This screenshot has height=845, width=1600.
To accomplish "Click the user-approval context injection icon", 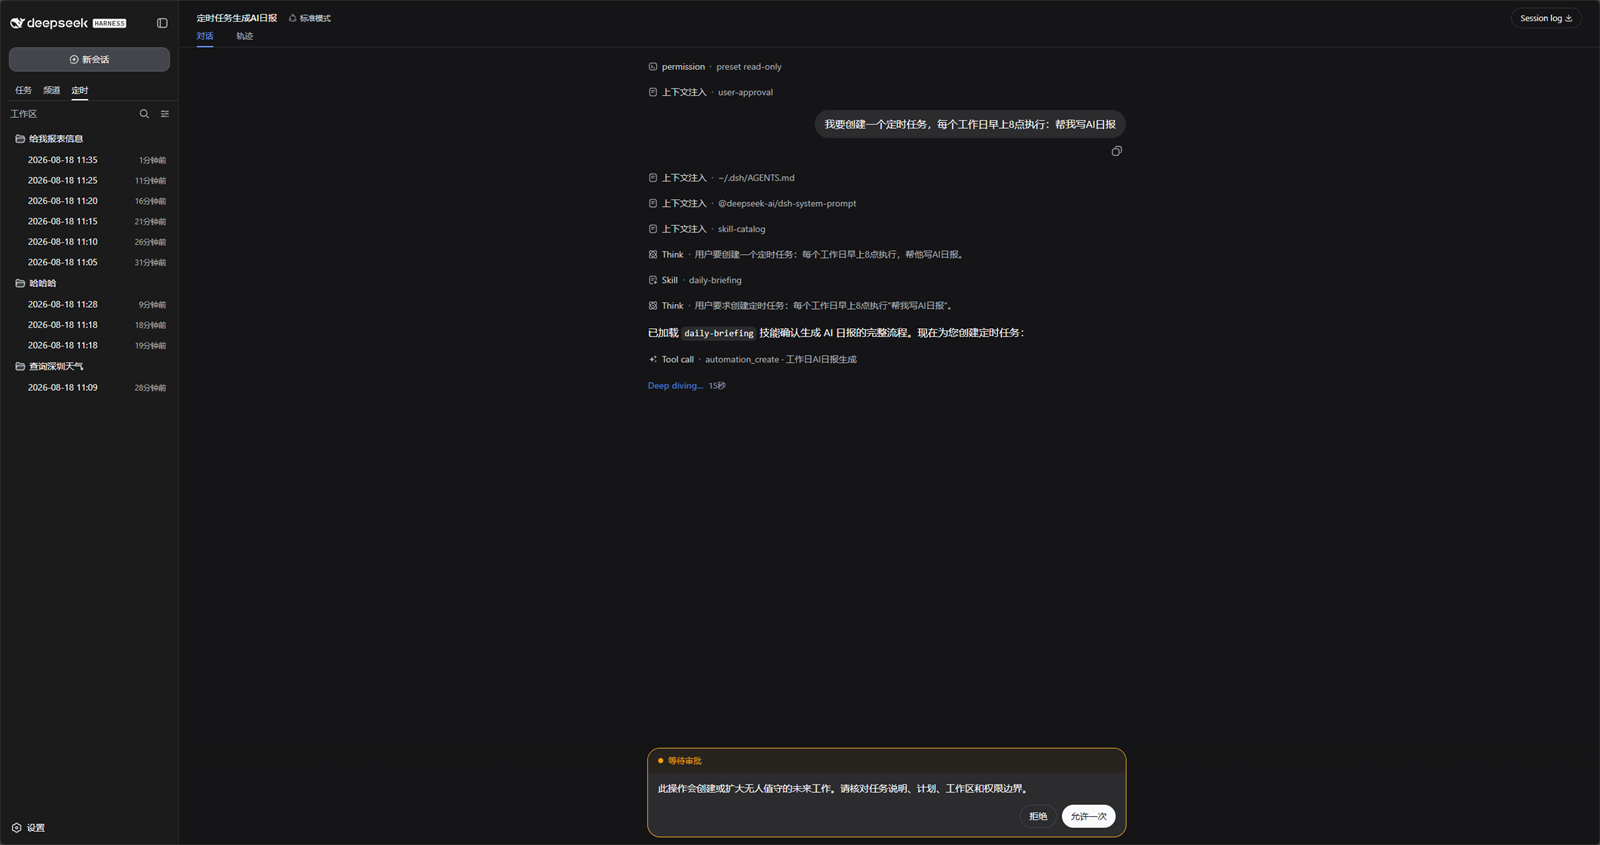I will click(653, 92).
